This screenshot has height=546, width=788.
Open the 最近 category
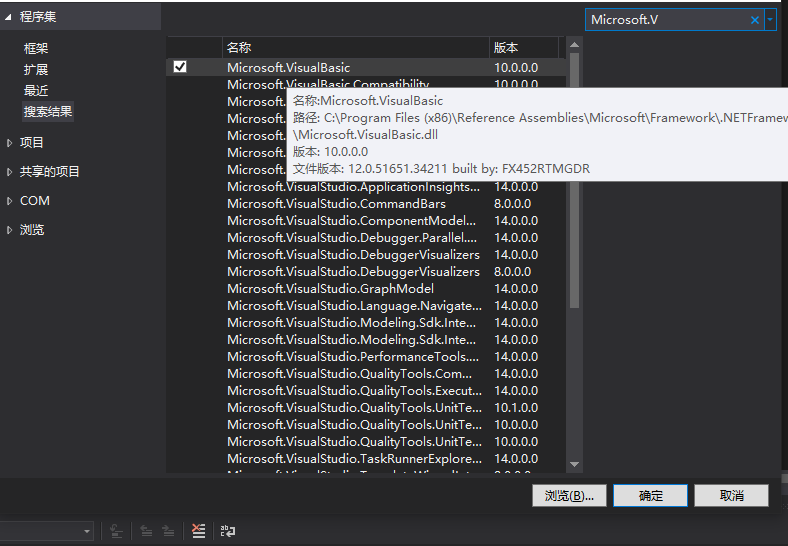pos(36,90)
